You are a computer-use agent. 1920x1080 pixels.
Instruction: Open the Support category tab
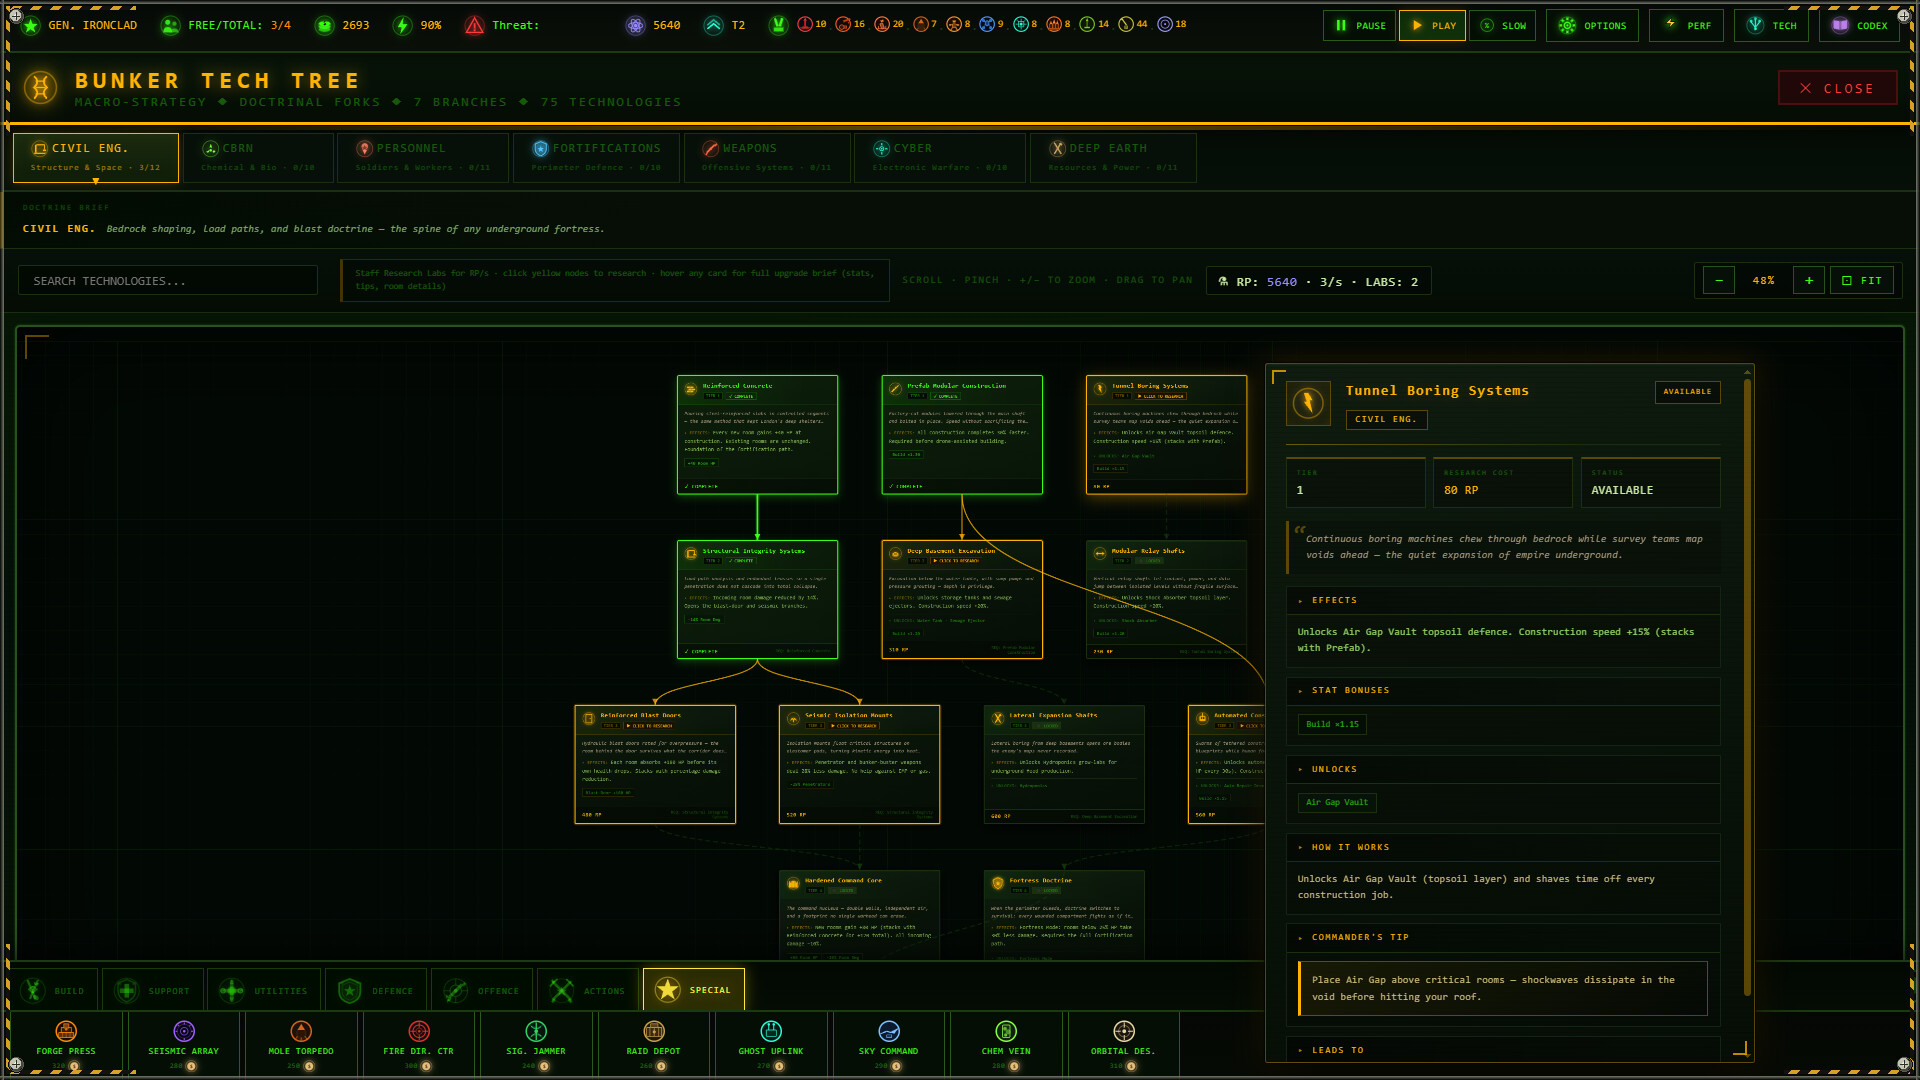tap(153, 991)
